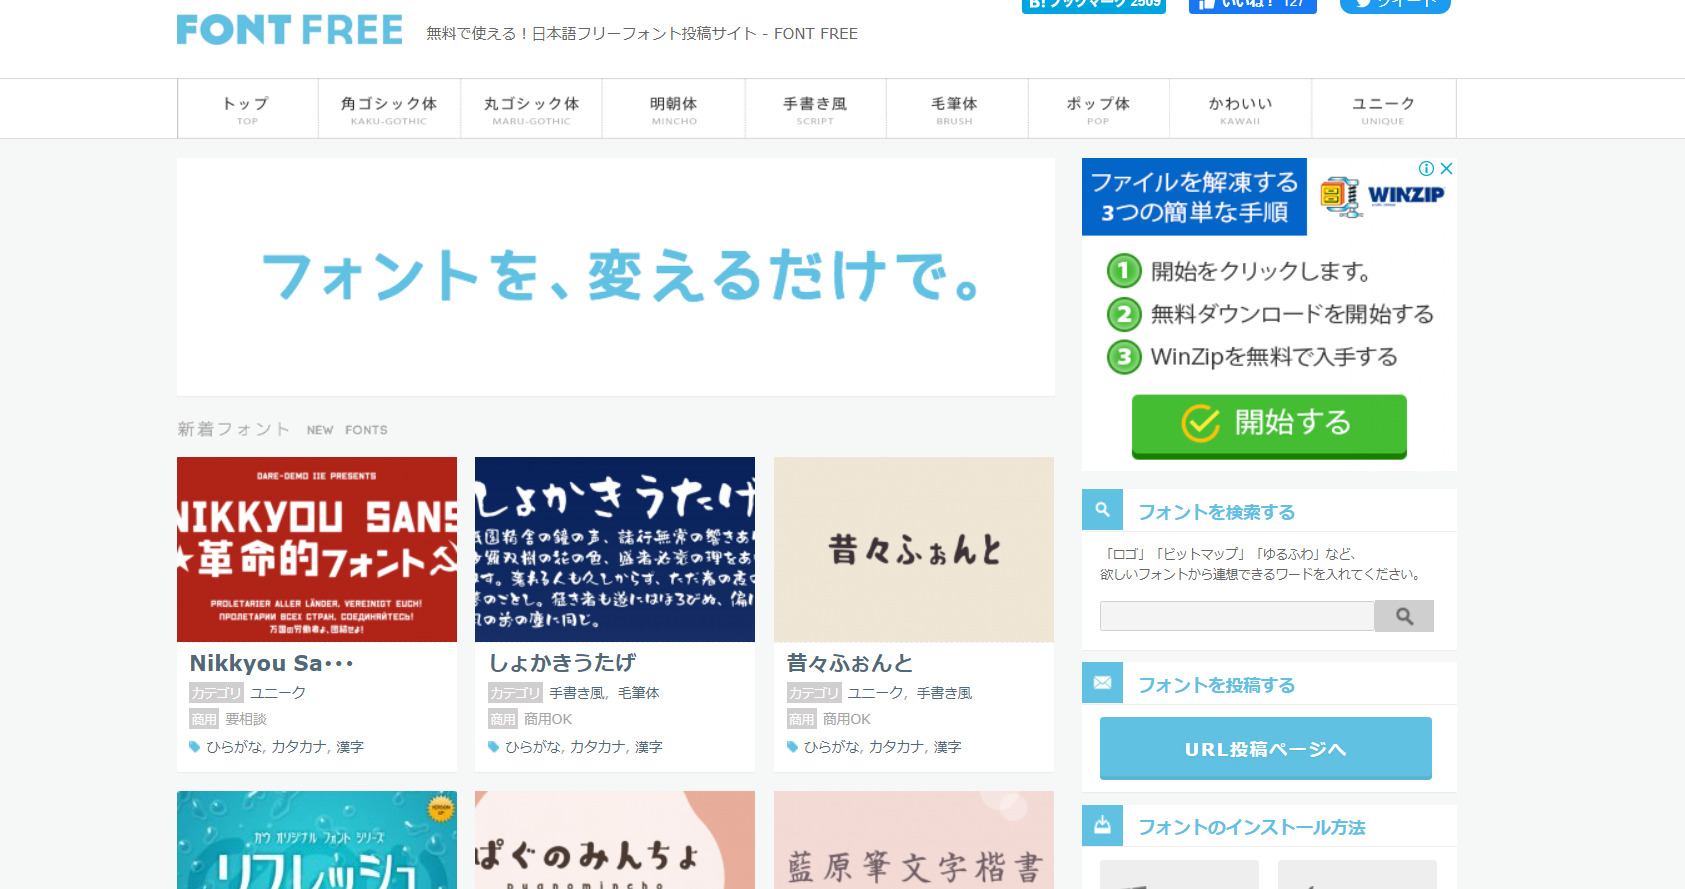Focus the font search input field
Image resolution: width=1685 pixels, height=889 pixels.
point(1237,616)
